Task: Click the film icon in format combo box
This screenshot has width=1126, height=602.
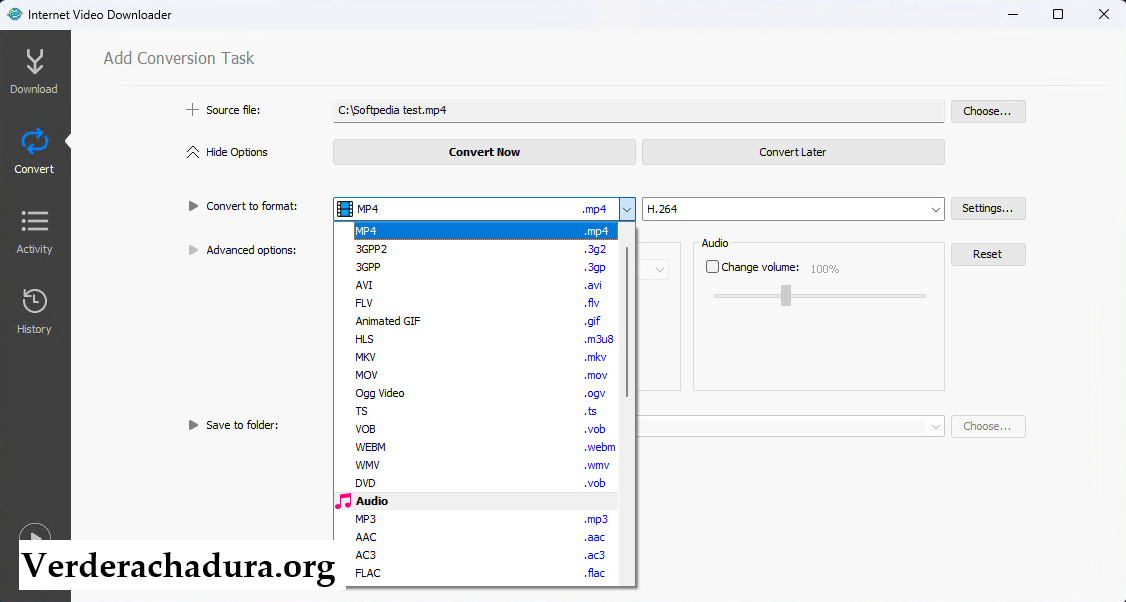Action: pos(345,209)
